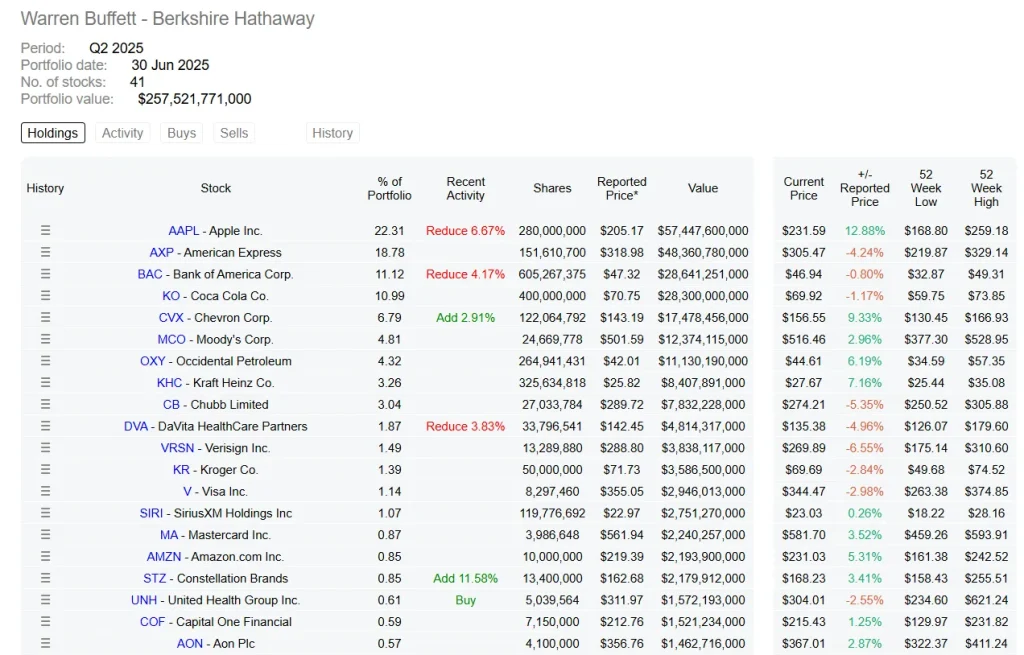Sort by the Stock column header
The image size is (1024, 655).
tap(216, 188)
